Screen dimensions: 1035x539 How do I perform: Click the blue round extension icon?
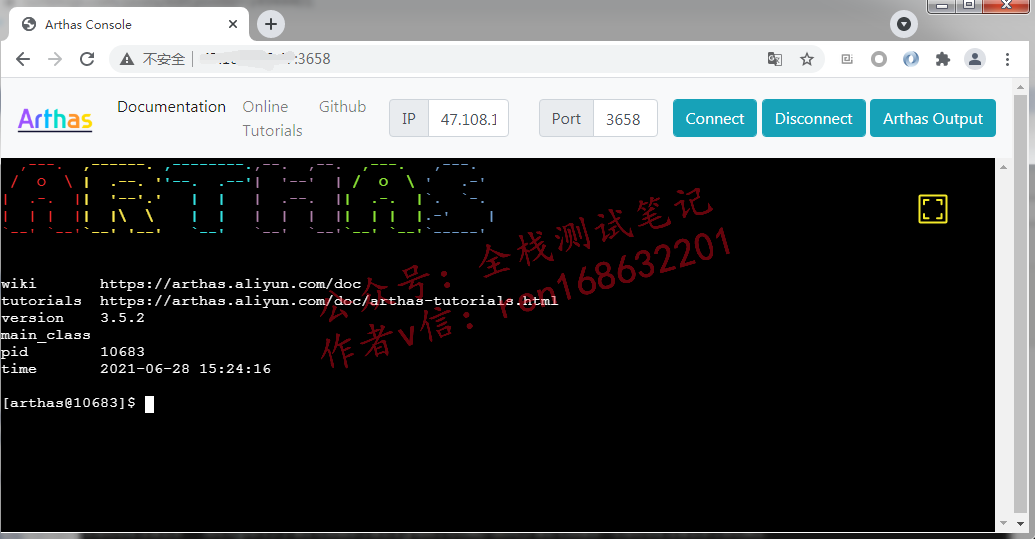pos(911,59)
